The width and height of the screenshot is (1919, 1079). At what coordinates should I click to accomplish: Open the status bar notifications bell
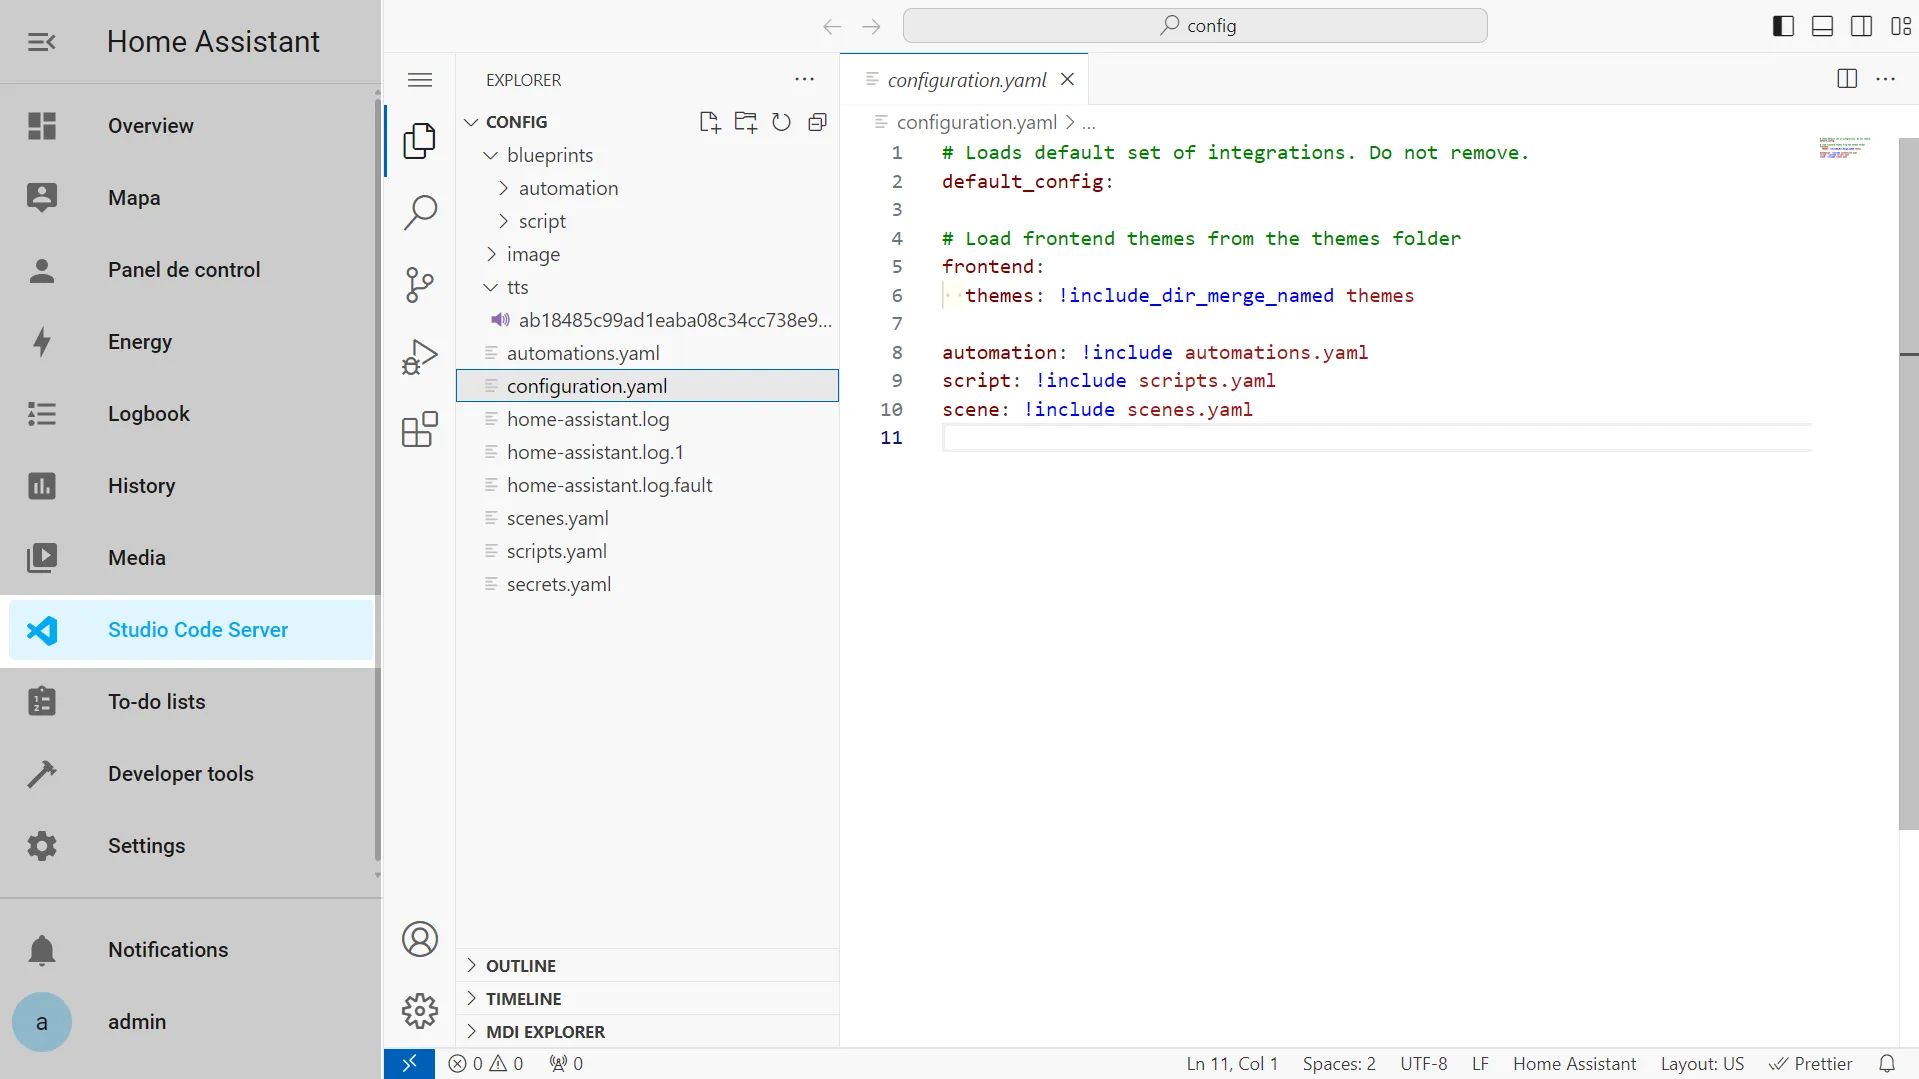click(x=1887, y=1064)
